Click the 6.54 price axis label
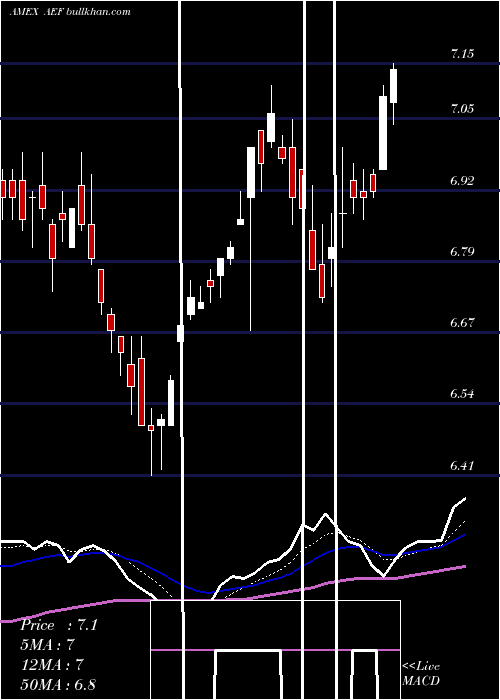 point(462,394)
